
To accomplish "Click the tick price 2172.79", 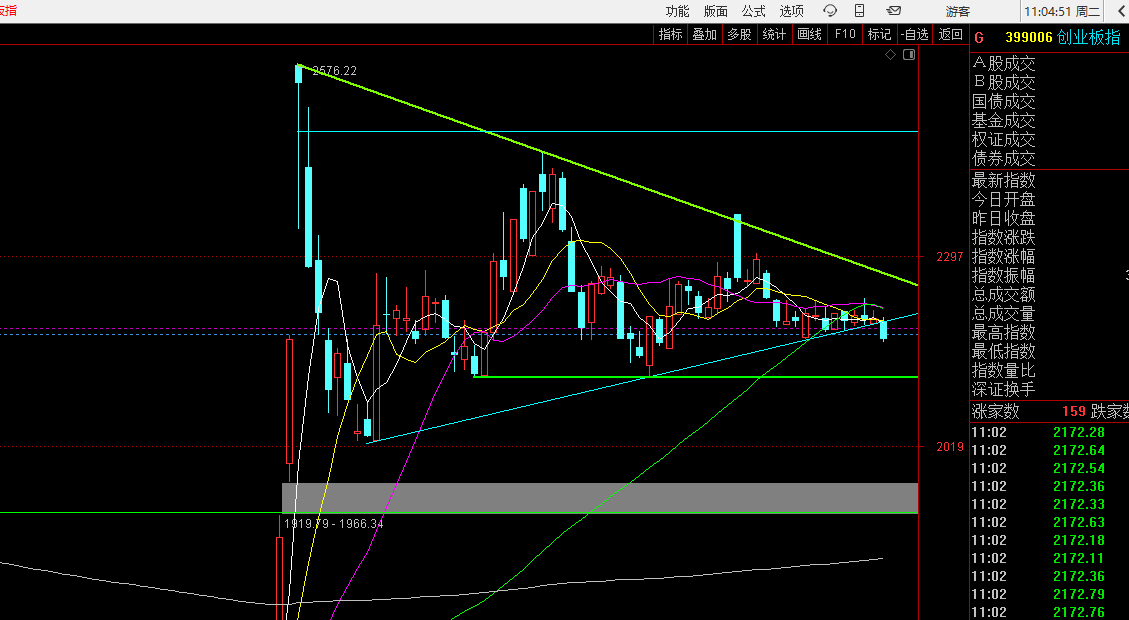I will click(x=1079, y=594).
